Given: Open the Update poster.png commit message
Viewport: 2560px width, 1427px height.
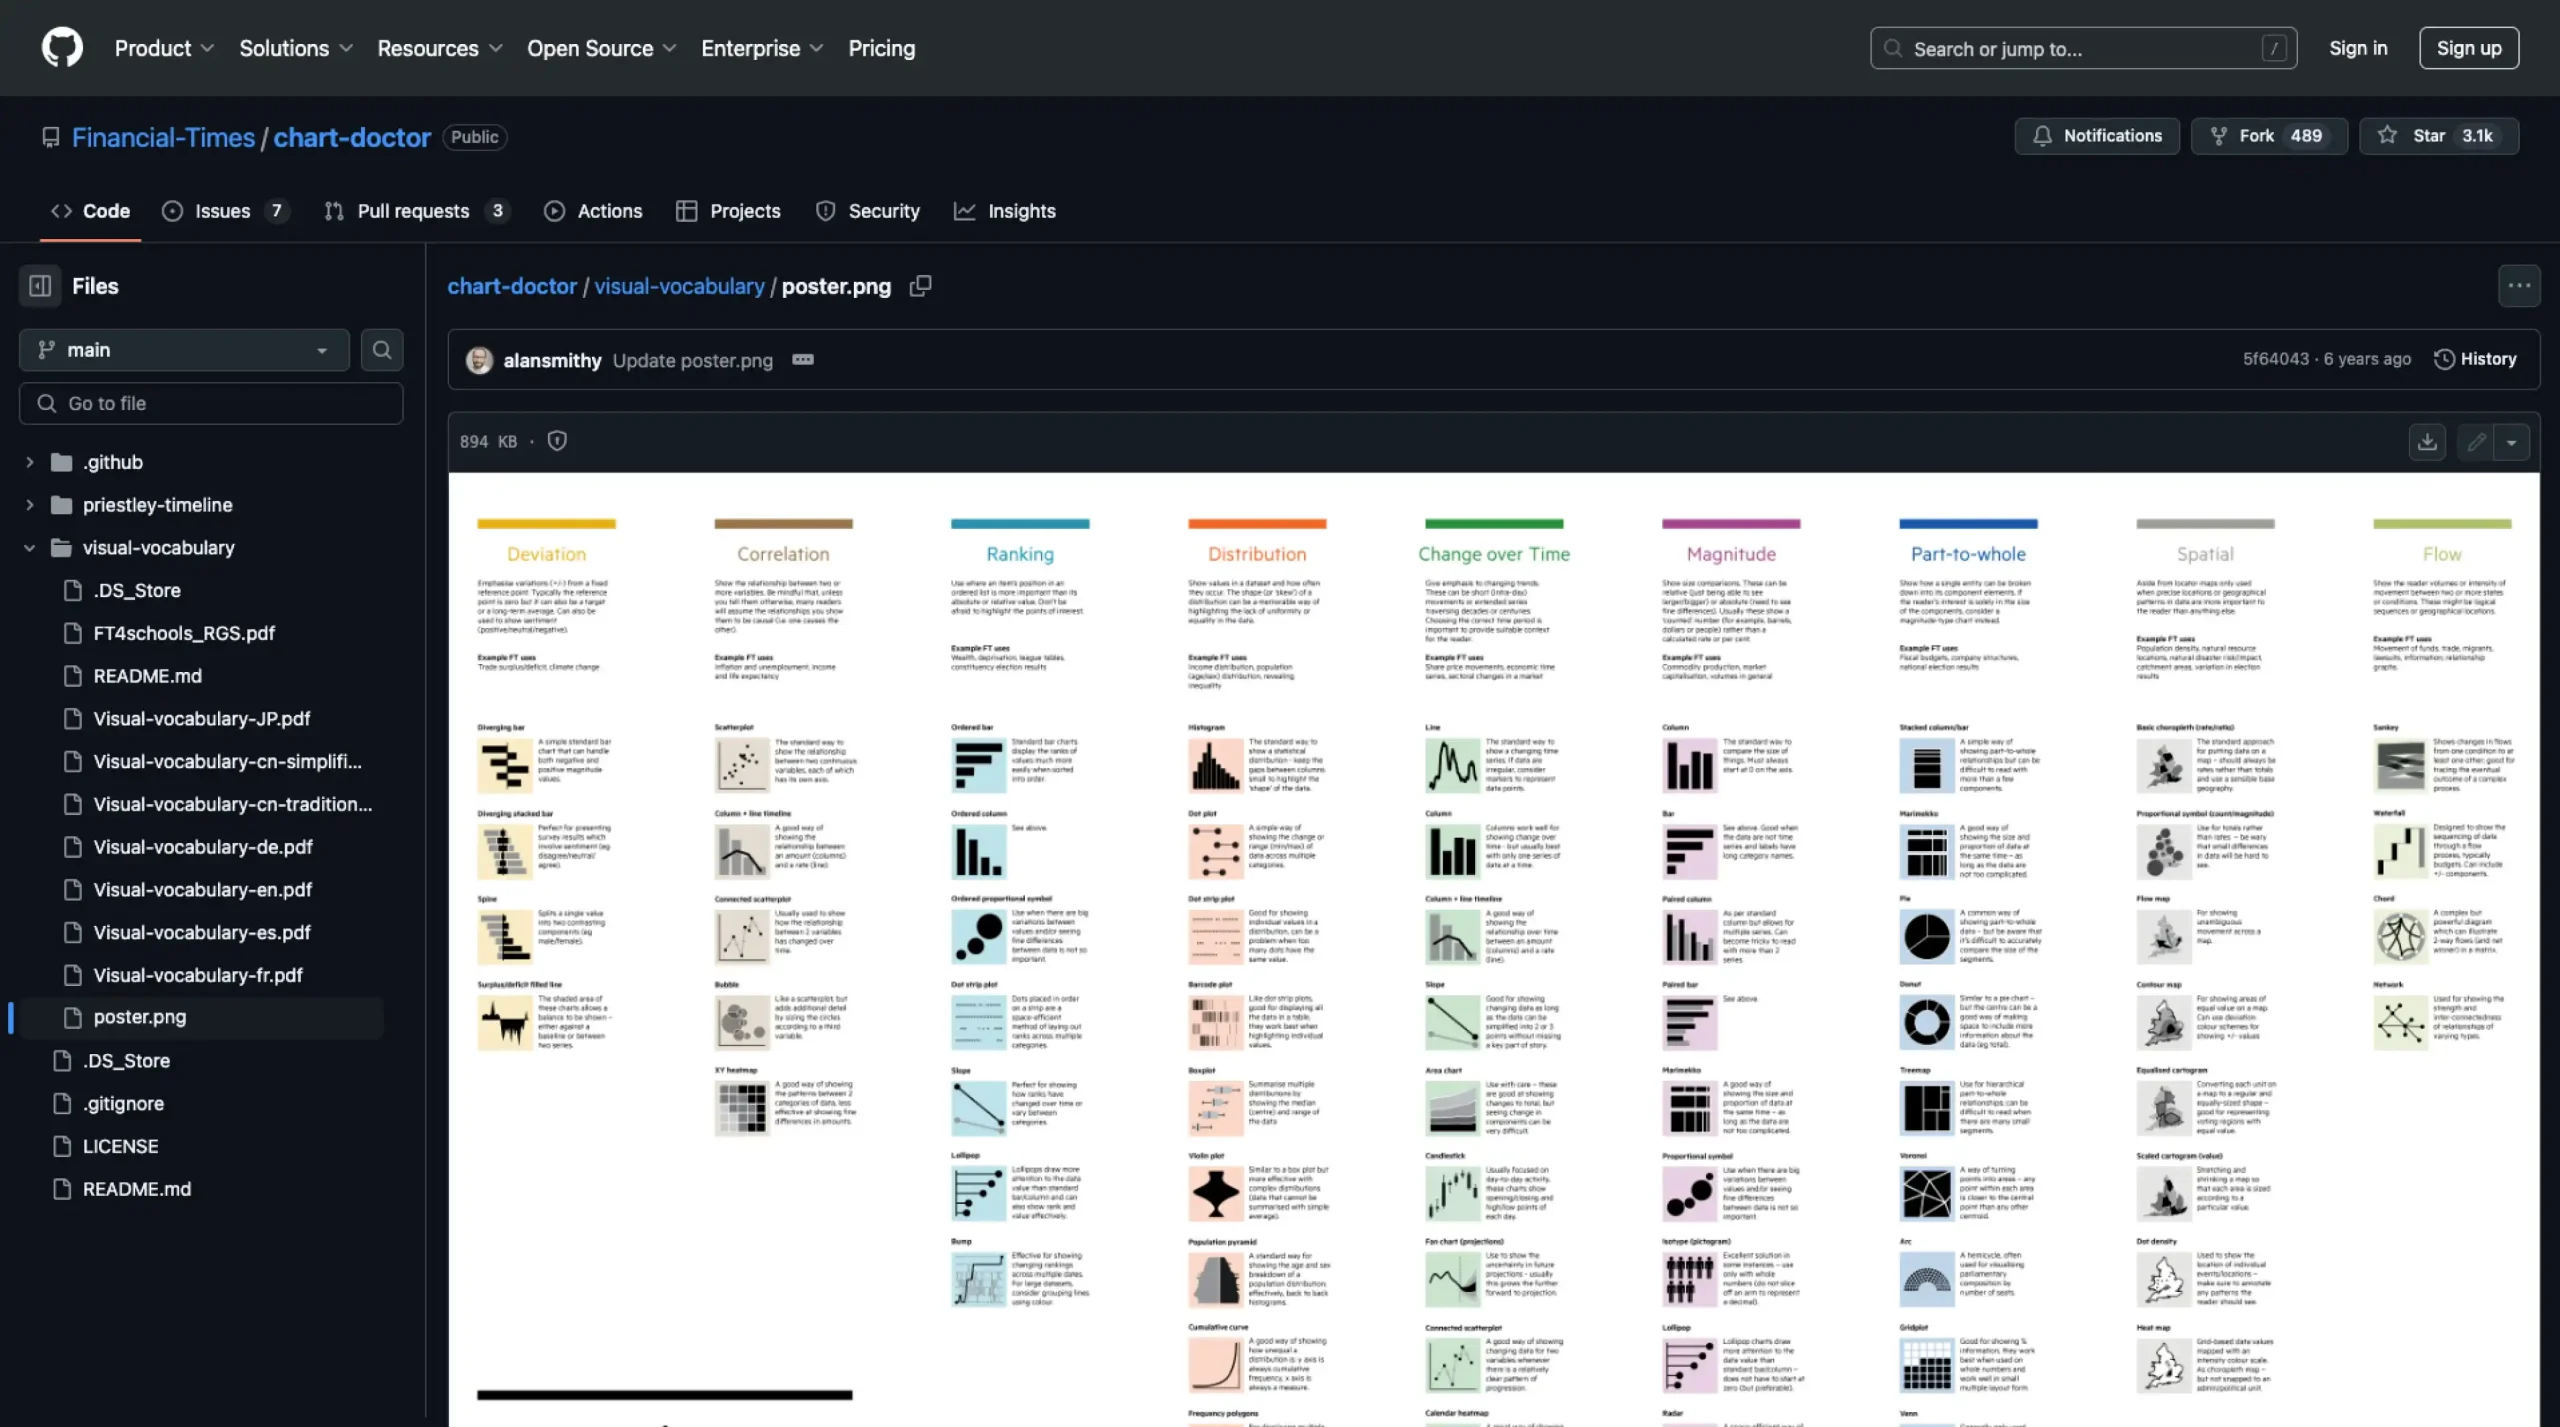Looking at the screenshot, I should tap(693, 360).
